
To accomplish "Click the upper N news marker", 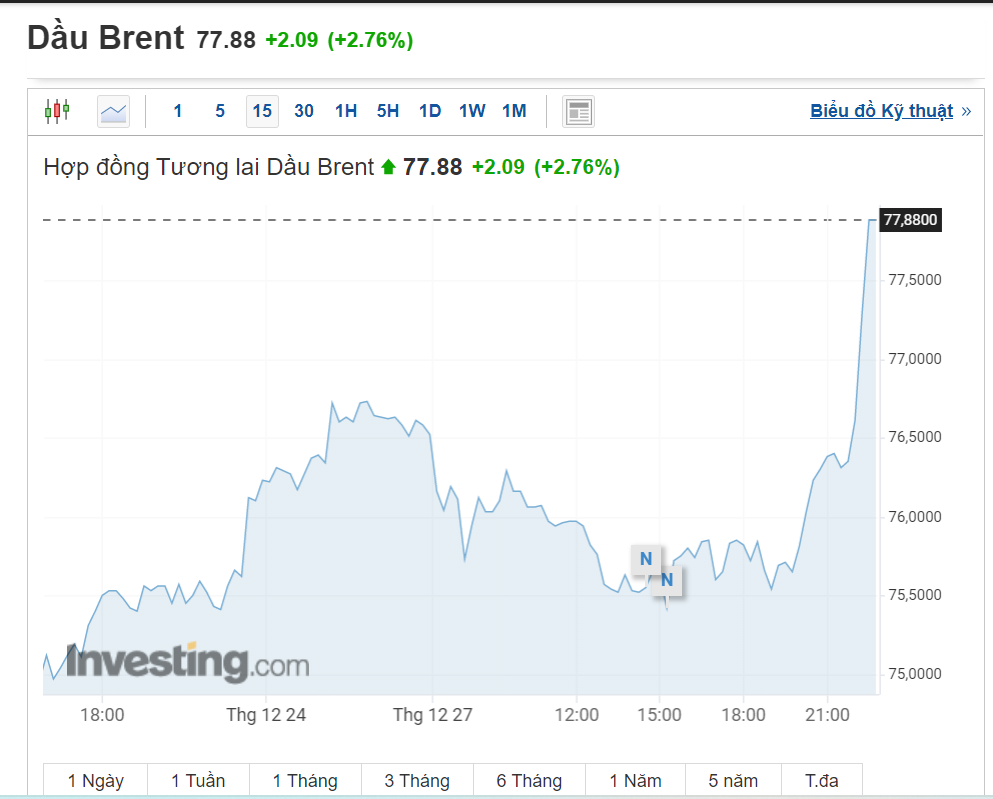I will pyautogui.click(x=646, y=558).
